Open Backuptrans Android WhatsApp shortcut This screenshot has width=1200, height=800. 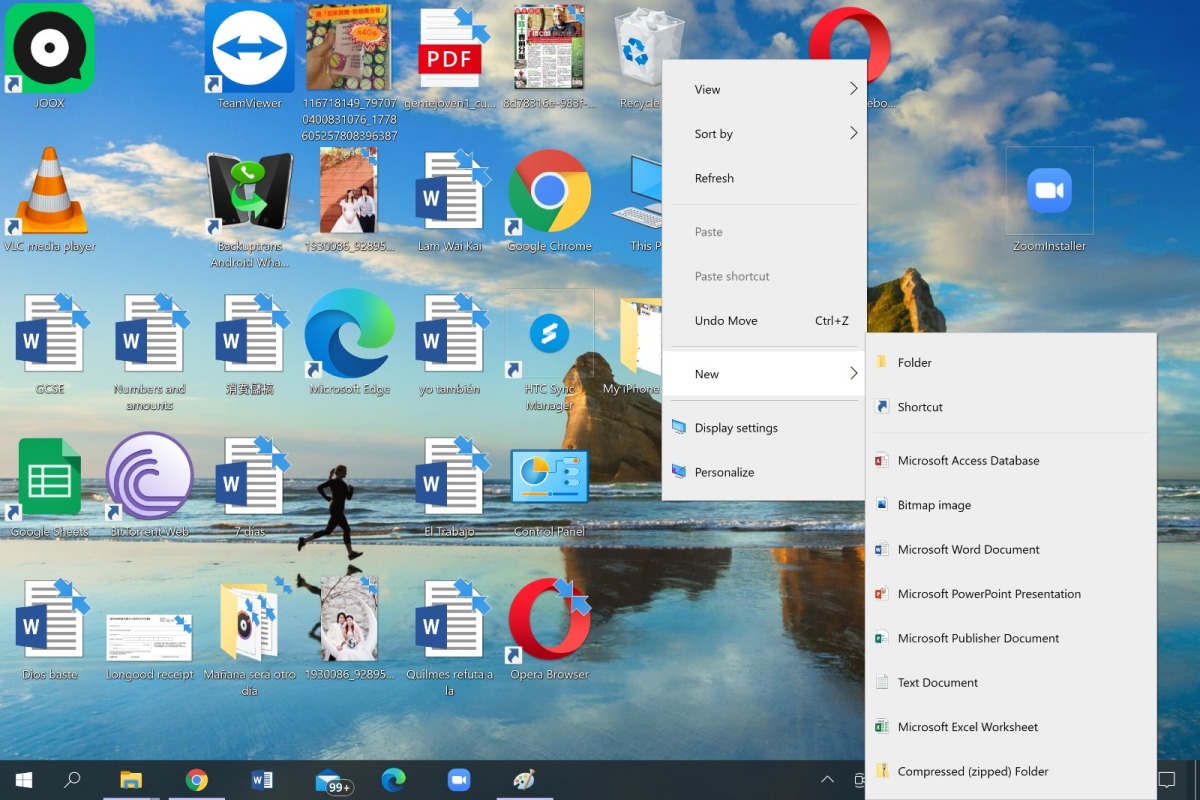[250, 208]
